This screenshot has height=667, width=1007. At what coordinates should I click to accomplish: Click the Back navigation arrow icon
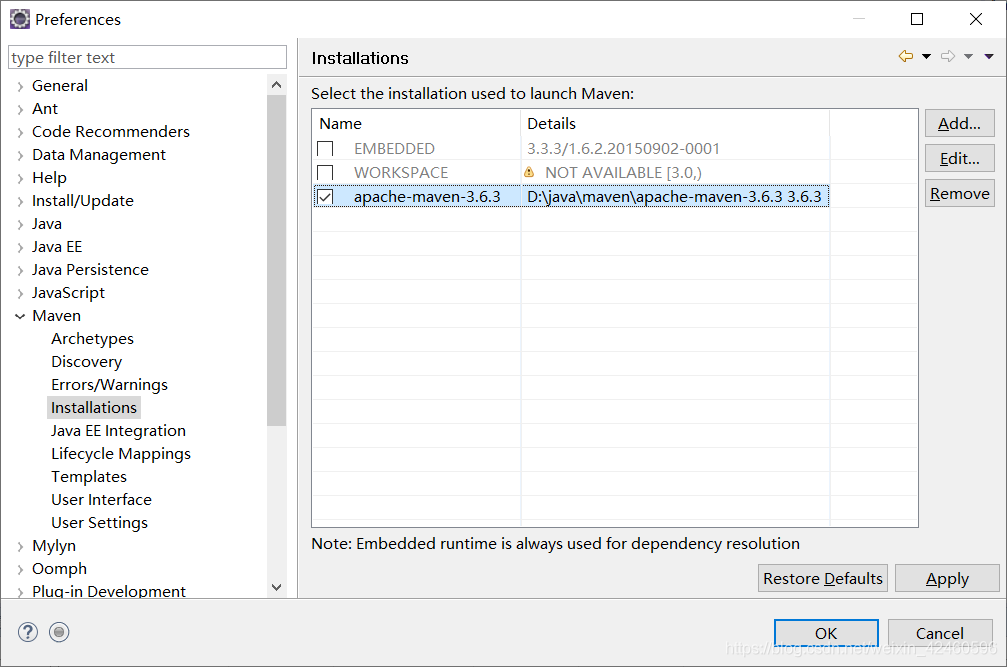906,57
